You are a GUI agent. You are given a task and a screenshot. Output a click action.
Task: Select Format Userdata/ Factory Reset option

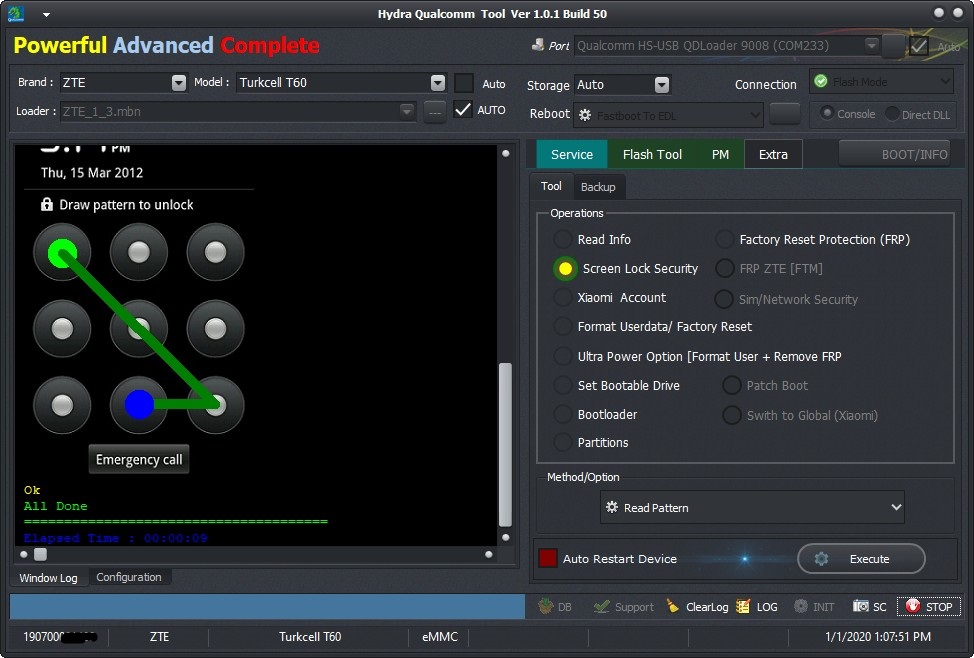(563, 326)
